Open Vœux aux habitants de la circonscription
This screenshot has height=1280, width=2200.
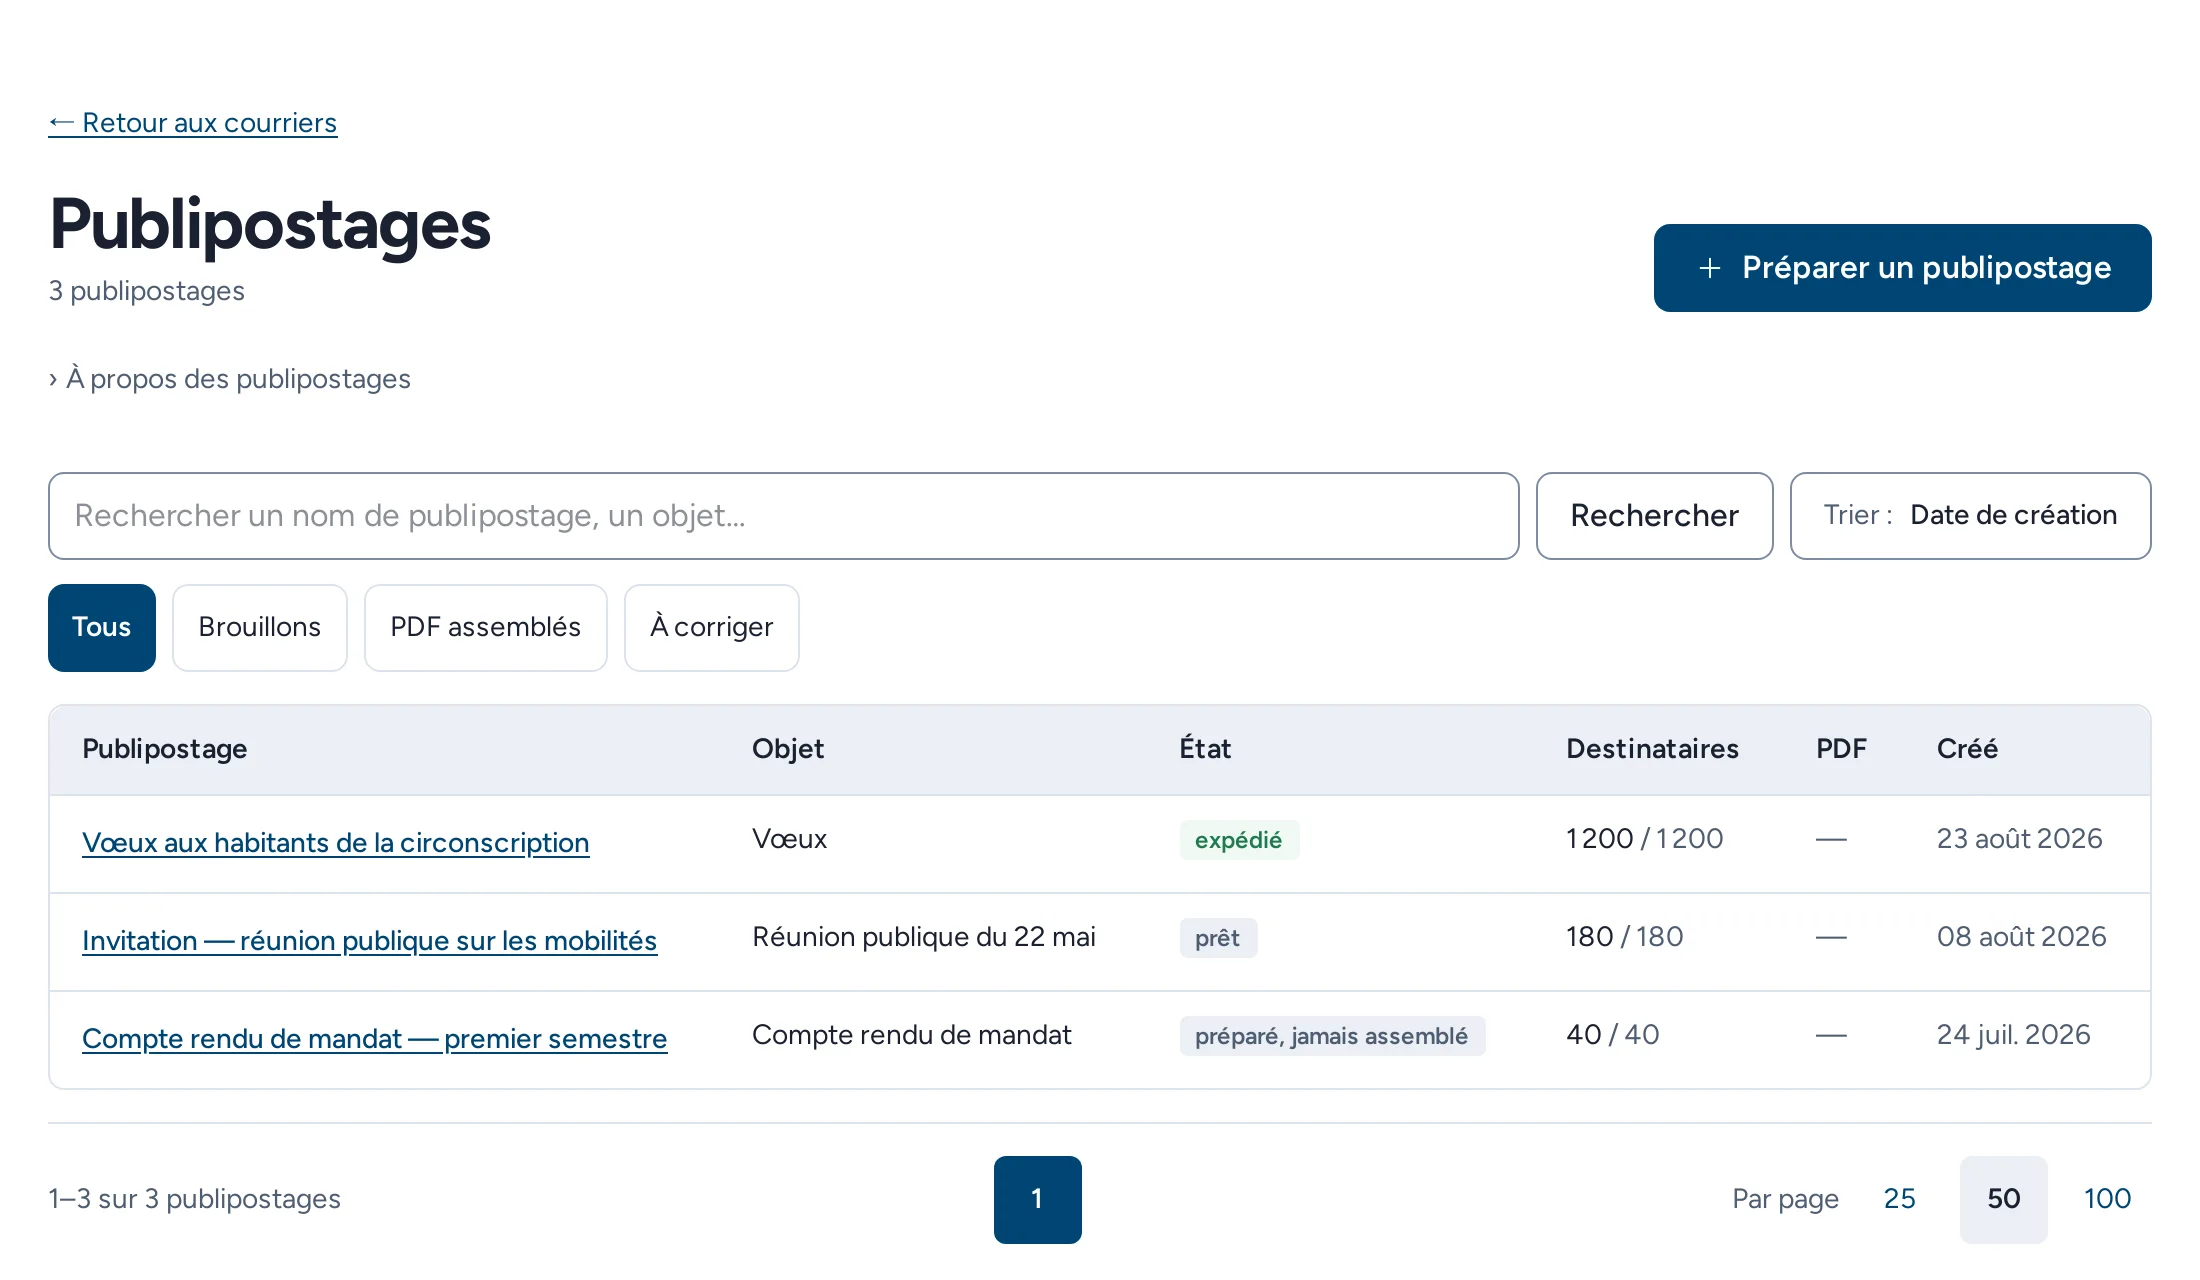coord(336,843)
